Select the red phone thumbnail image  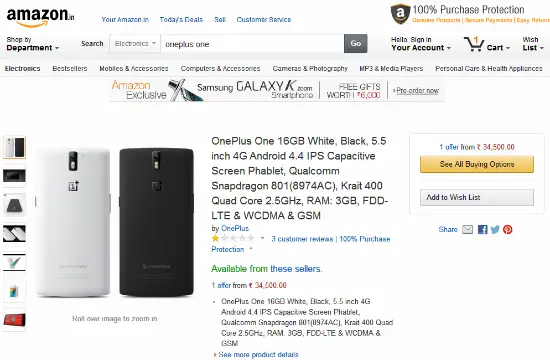pyautogui.click(x=14, y=320)
